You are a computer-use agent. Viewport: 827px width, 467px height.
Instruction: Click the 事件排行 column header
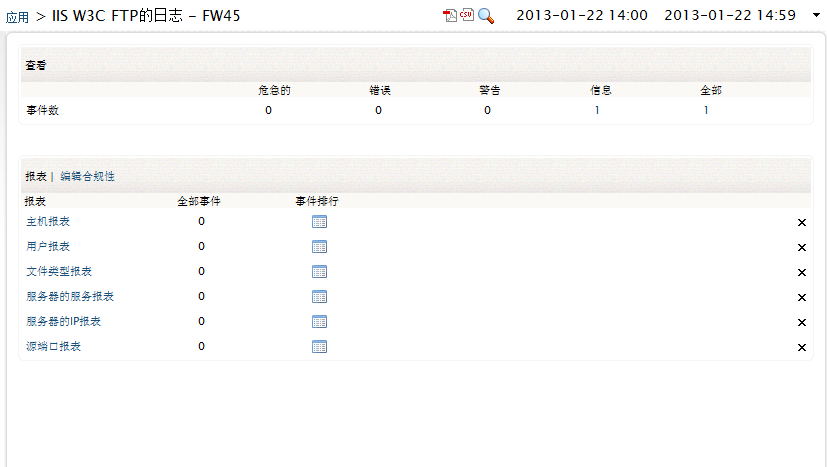pyautogui.click(x=317, y=201)
